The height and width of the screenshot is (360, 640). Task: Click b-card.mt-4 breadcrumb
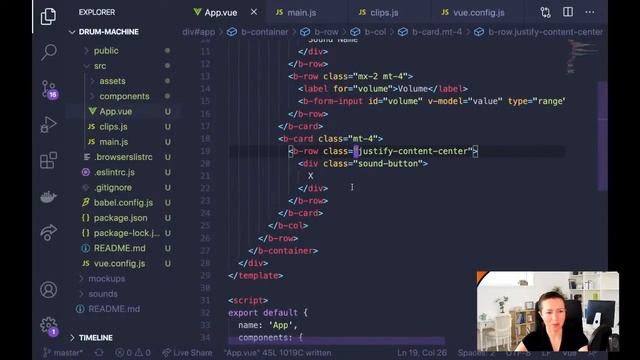(437, 32)
